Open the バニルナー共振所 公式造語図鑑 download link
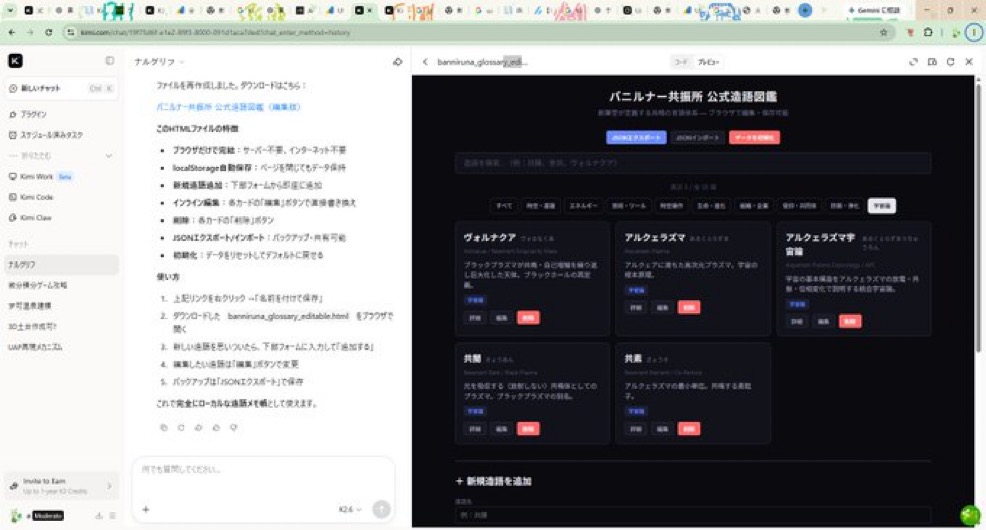Viewport: 986px width, 530px height. click(x=228, y=107)
